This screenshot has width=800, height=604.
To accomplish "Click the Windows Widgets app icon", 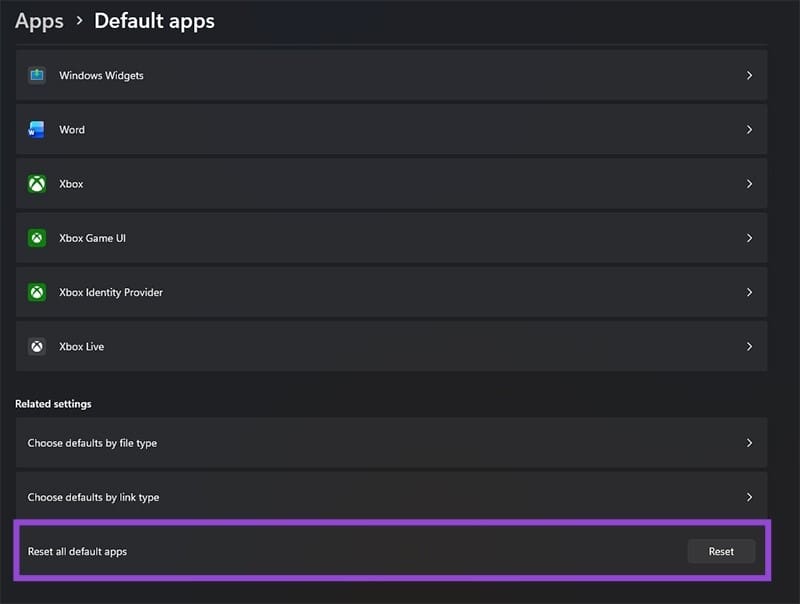I will tap(37, 75).
